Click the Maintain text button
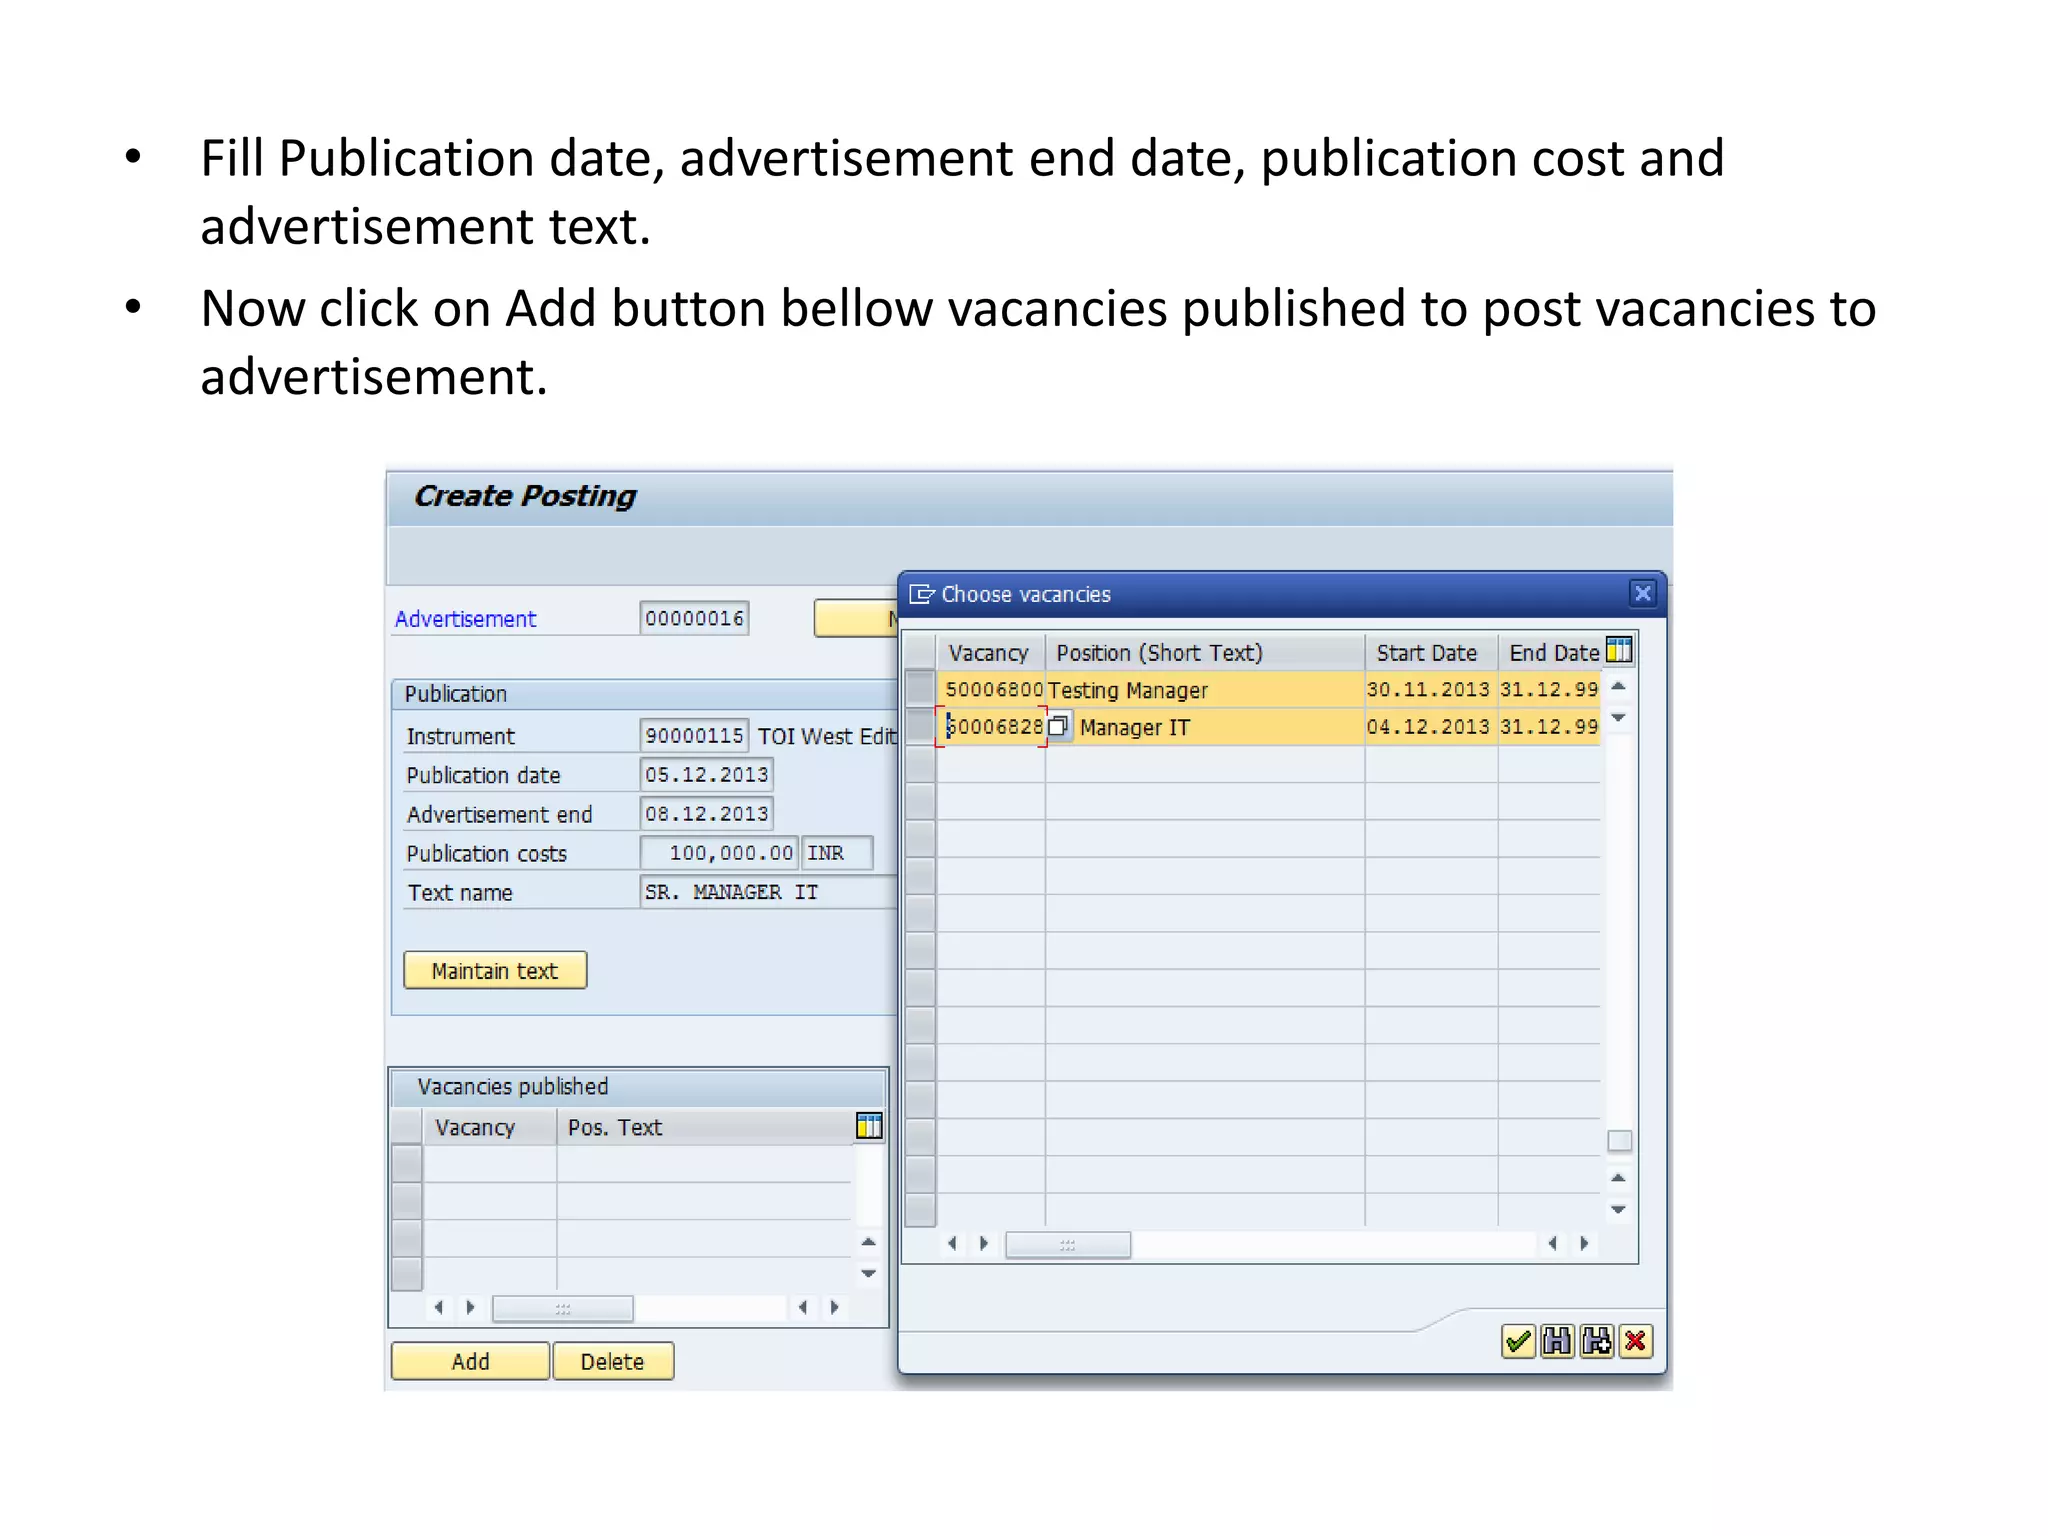 [495, 970]
